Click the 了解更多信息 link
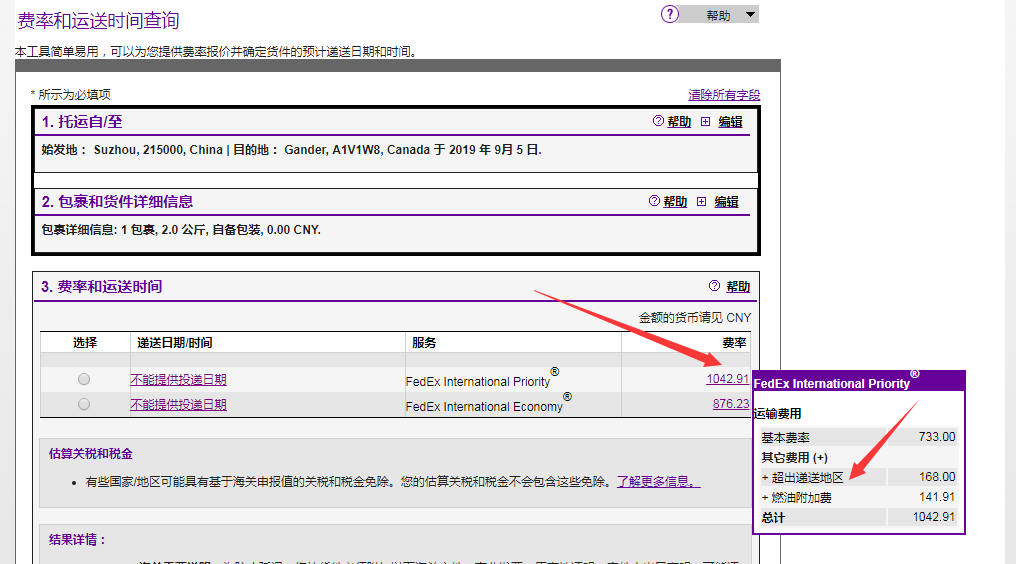Screen dimensions: 1016x564 click(x=658, y=481)
